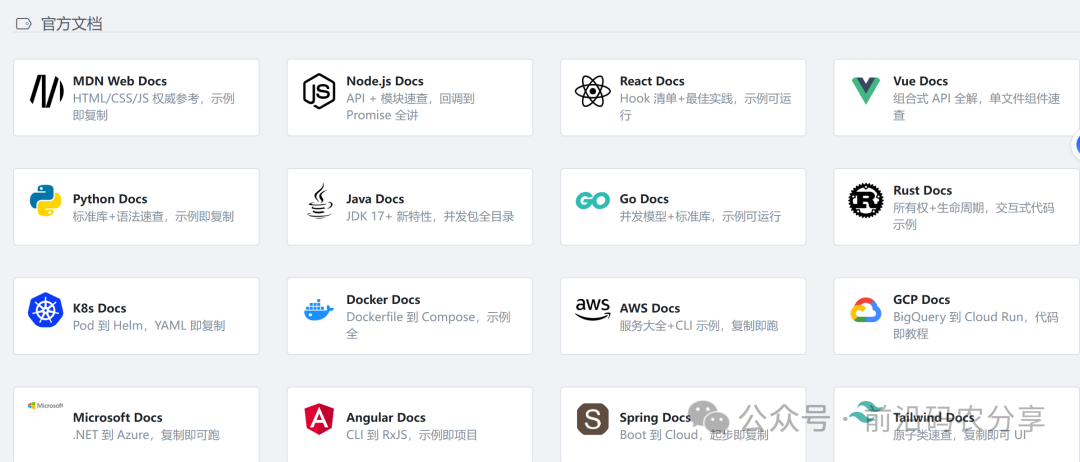Open the AWS Docs title link
This screenshot has height=462, width=1080.
click(650, 308)
